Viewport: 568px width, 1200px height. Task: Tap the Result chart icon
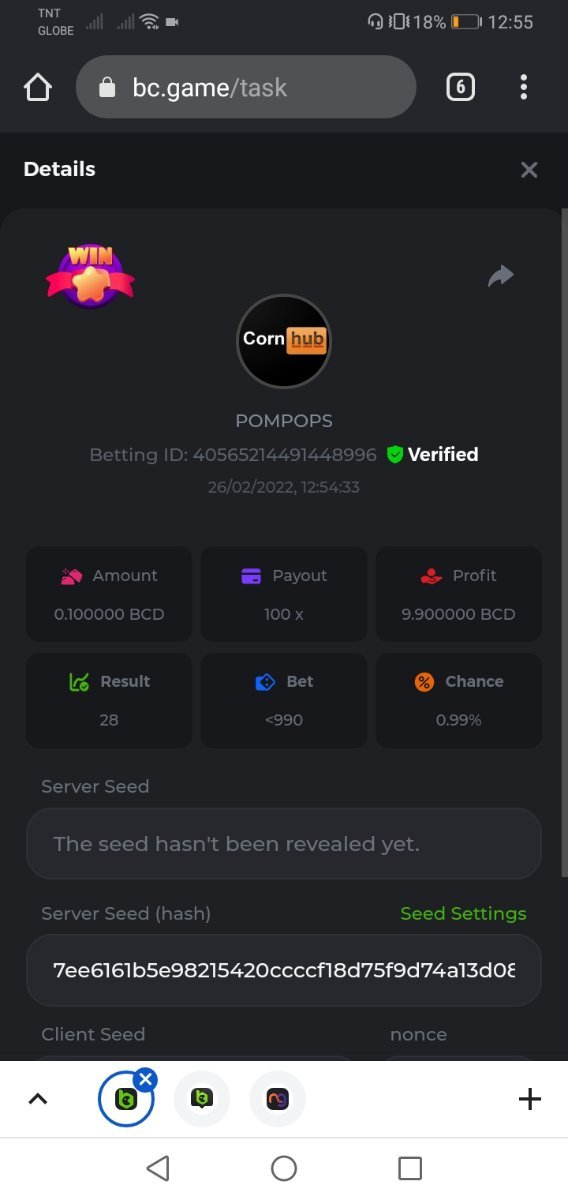(x=79, y=682)
